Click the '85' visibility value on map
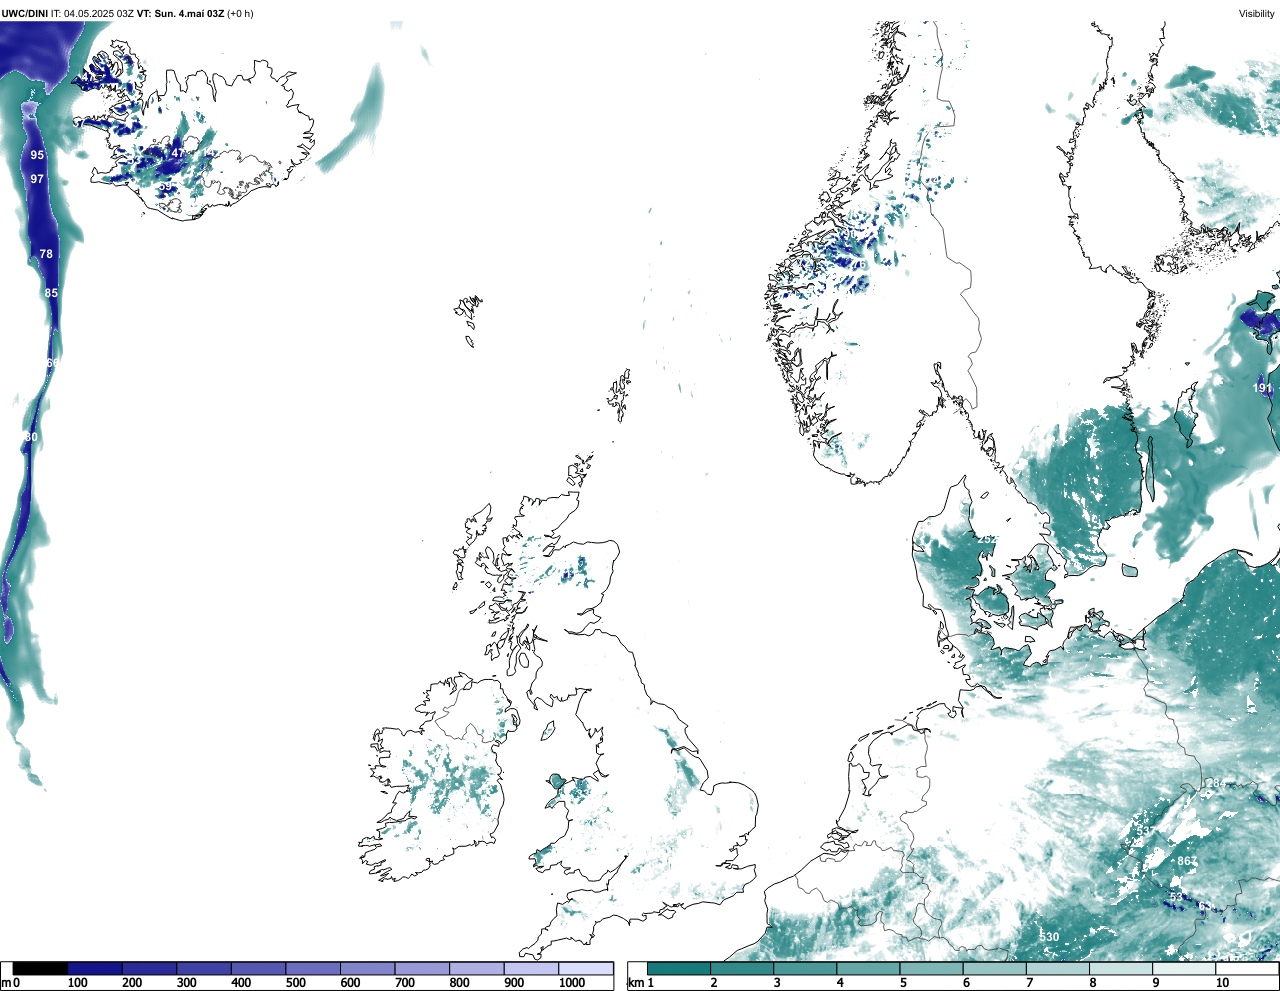Viewport: 1280px width, 991px height. click(51, 293)
